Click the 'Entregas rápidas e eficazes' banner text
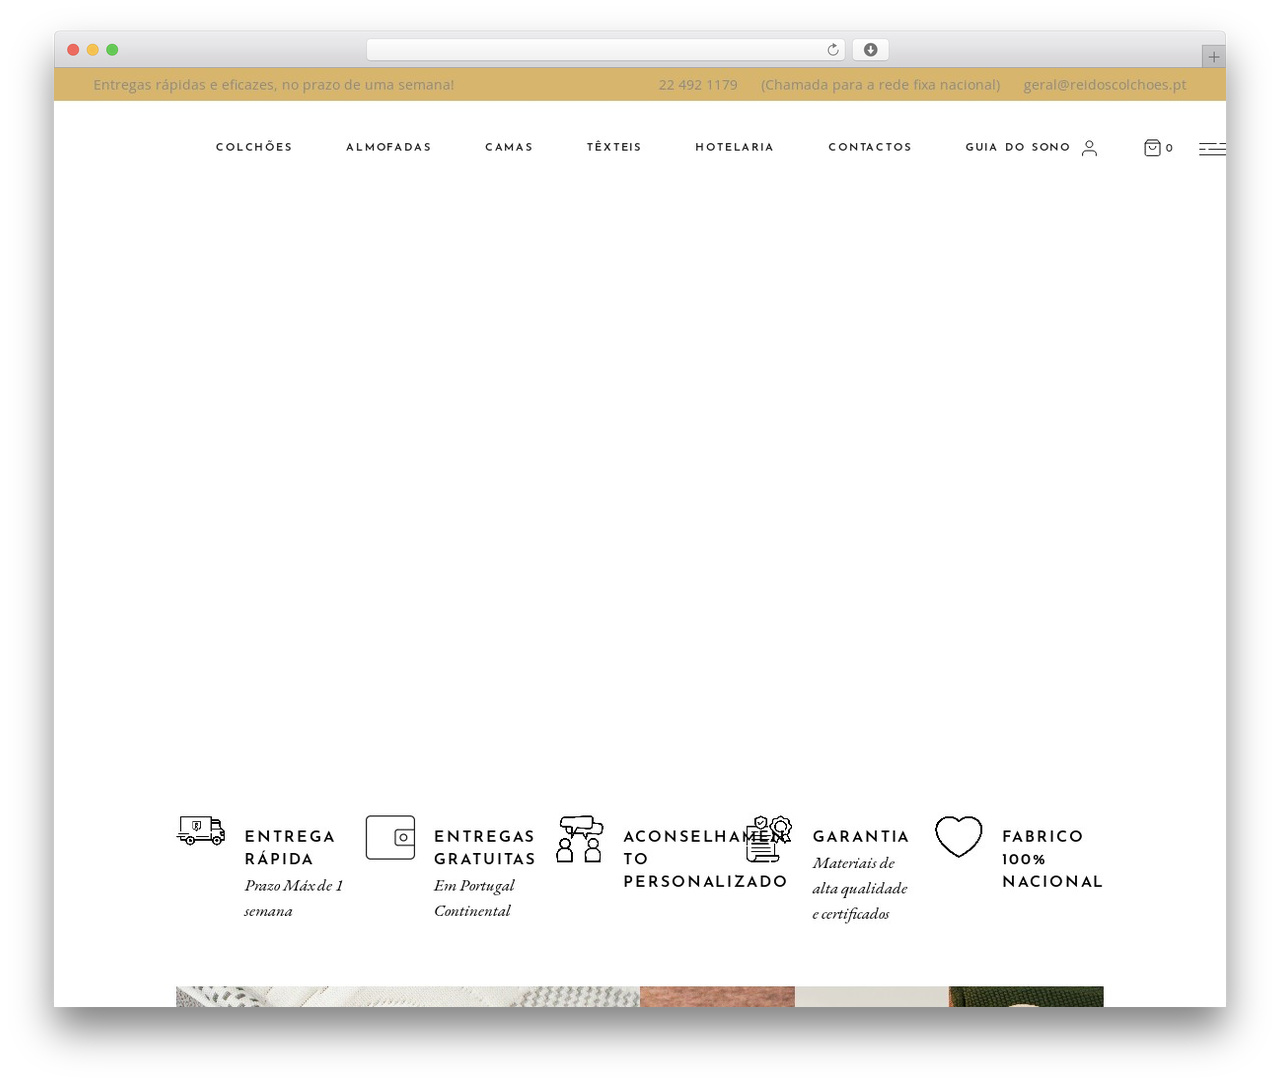The image size is (1280, 1084). coord(274,85)
